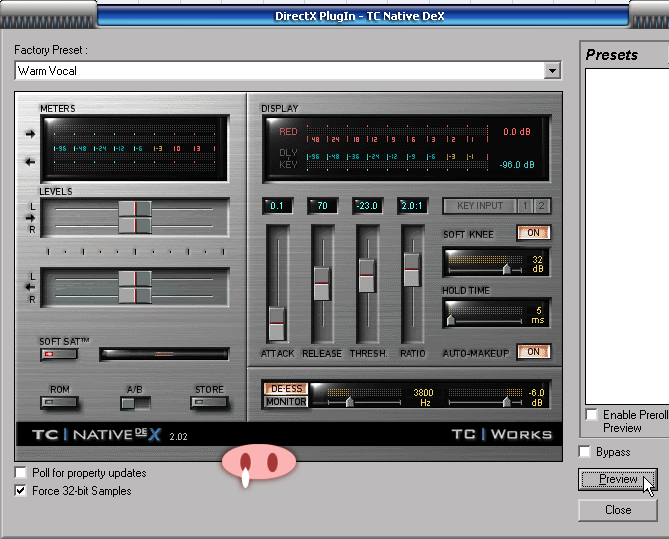Click the STORE button

tap(209, 402)
